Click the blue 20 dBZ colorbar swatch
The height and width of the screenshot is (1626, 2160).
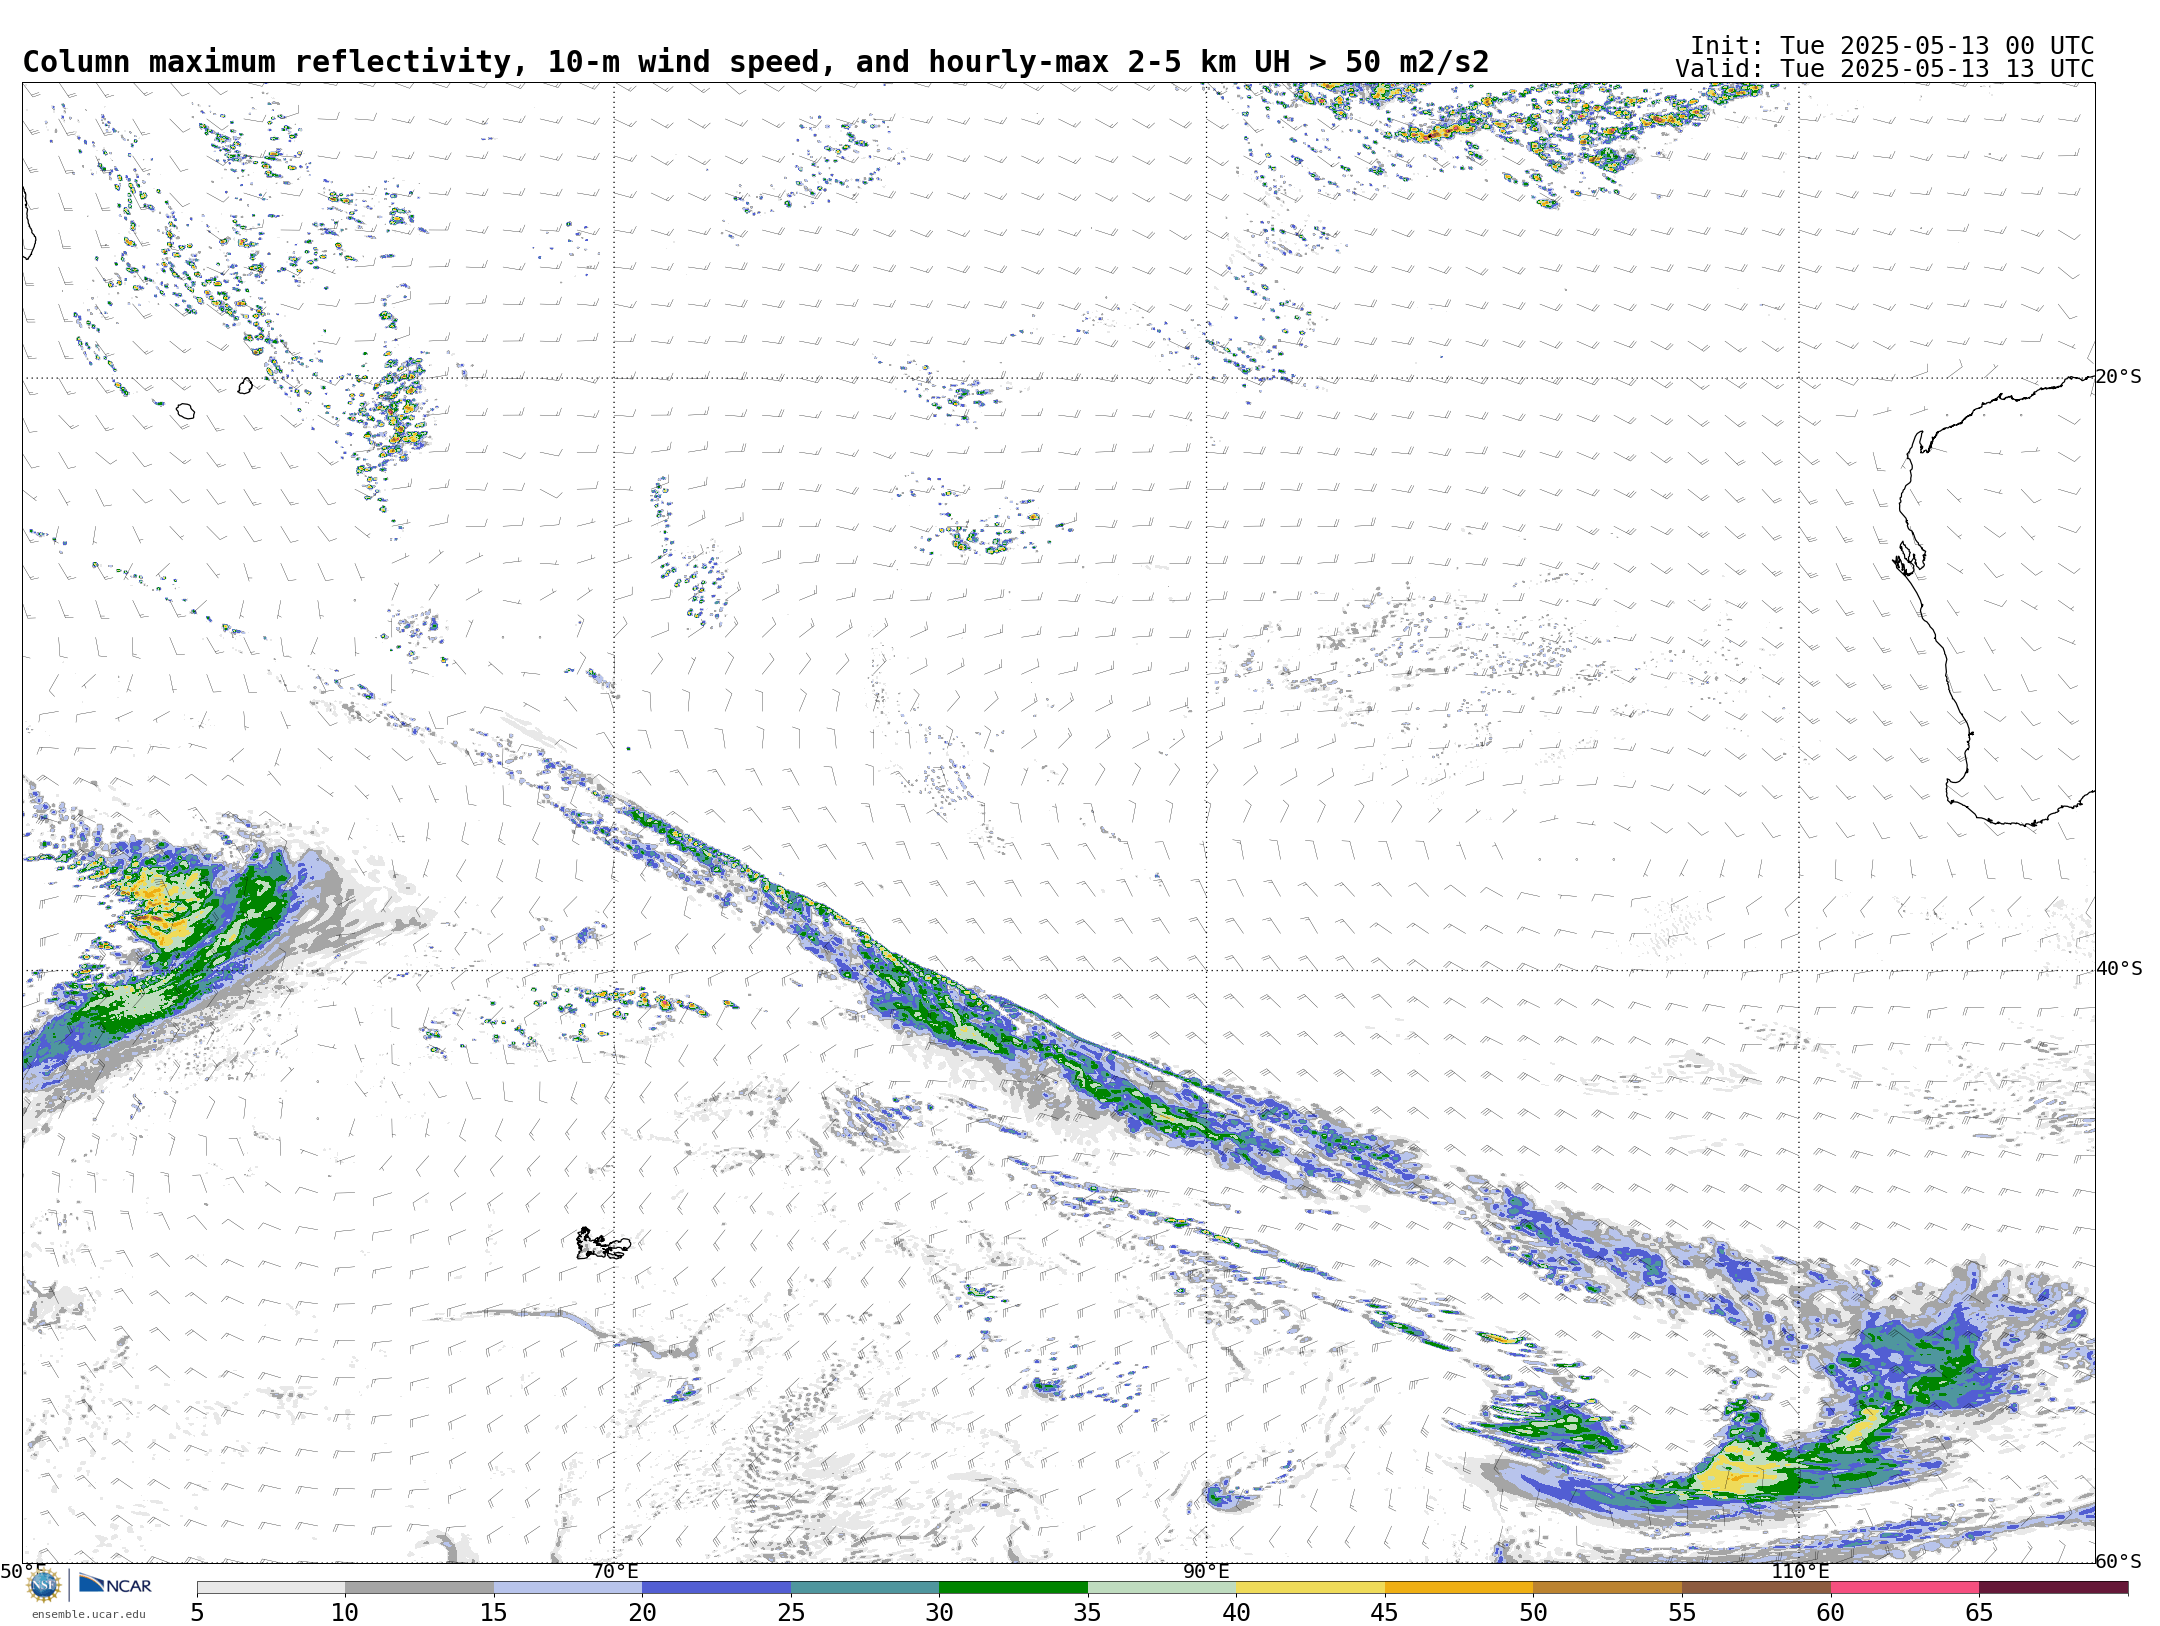[x=716, y=1588]
